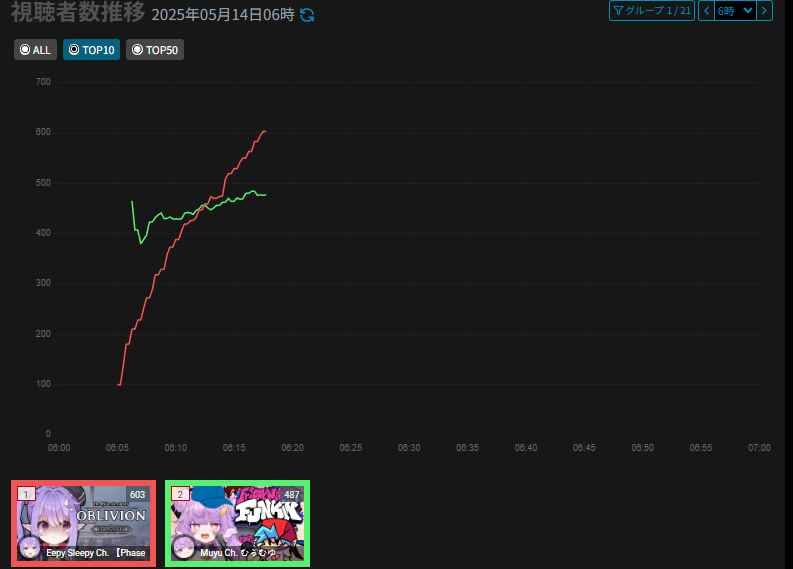793x569 pixels.
Task: Click the Muyu Ch. channel avatar
Action: pos(184,547)
